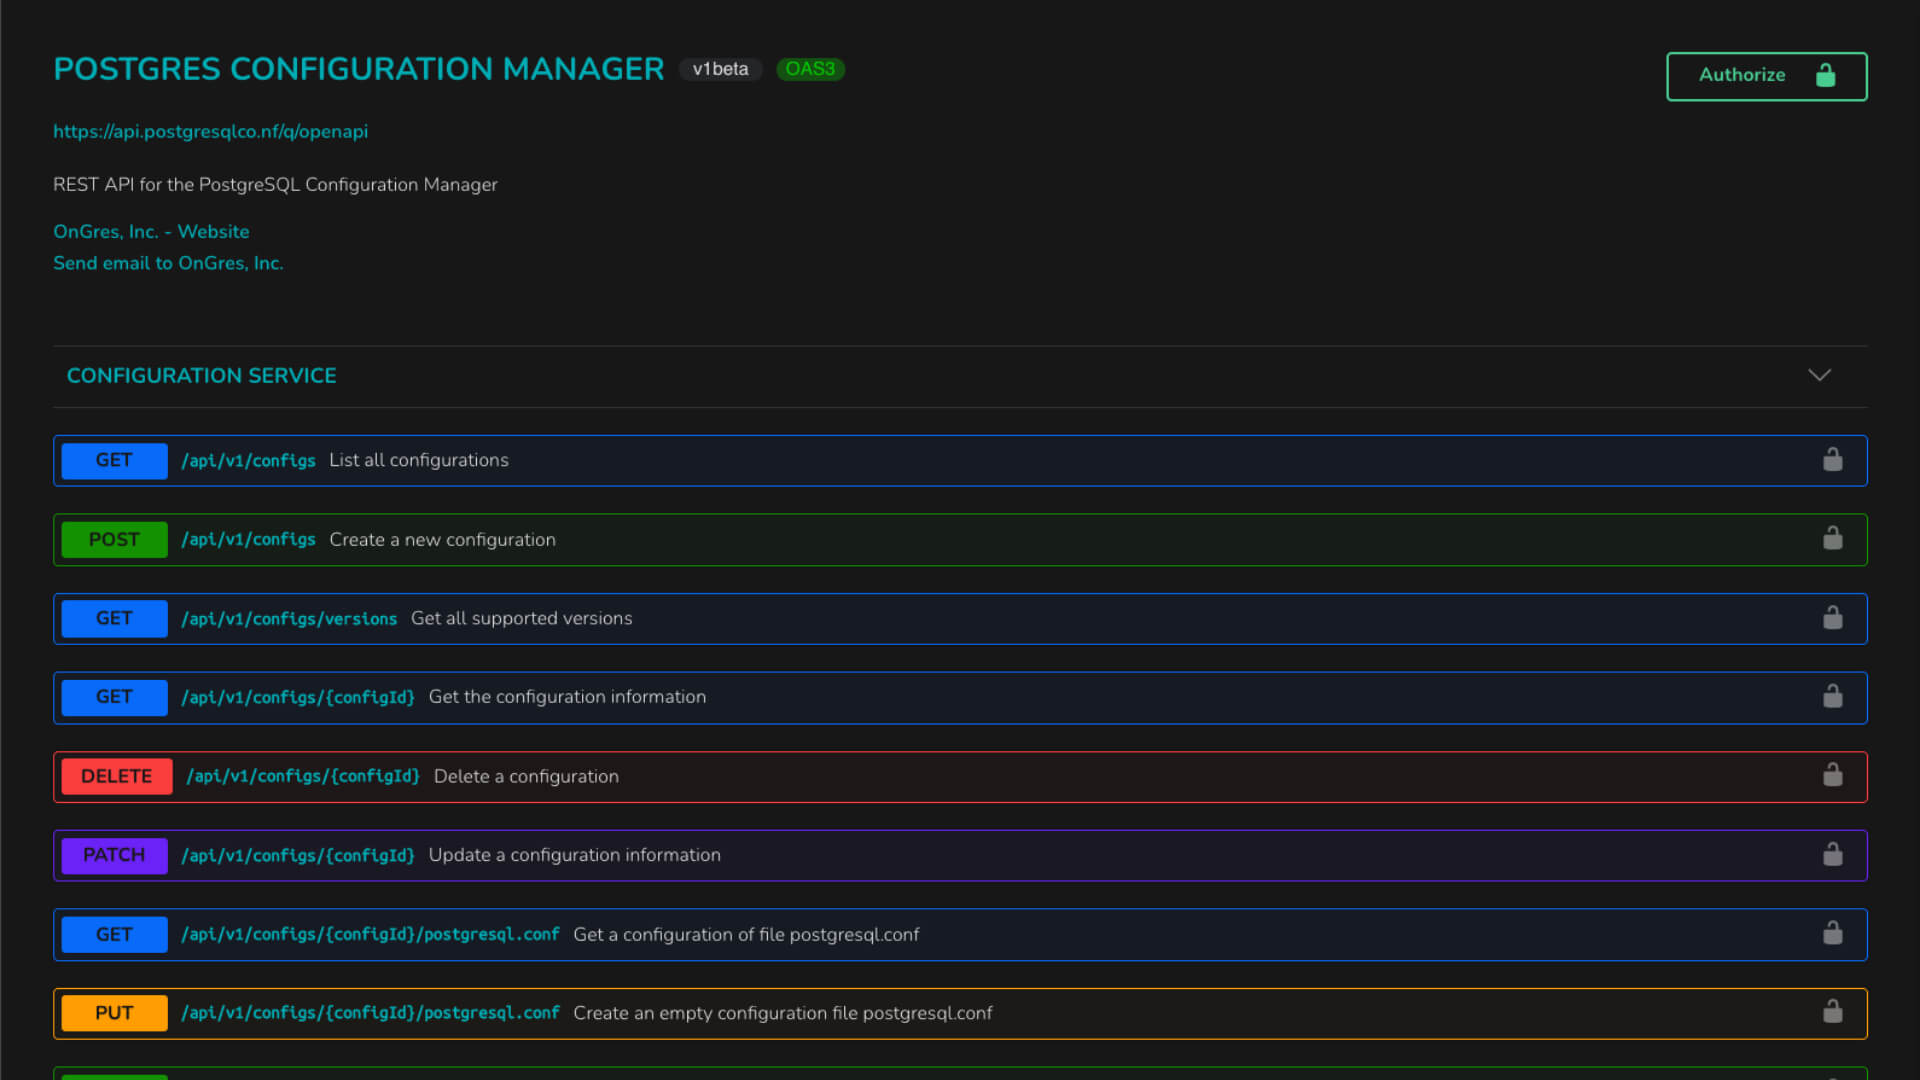Click the OAS3 badge
Screen dimensions: 1920x1080
click(x=810, y=69)
